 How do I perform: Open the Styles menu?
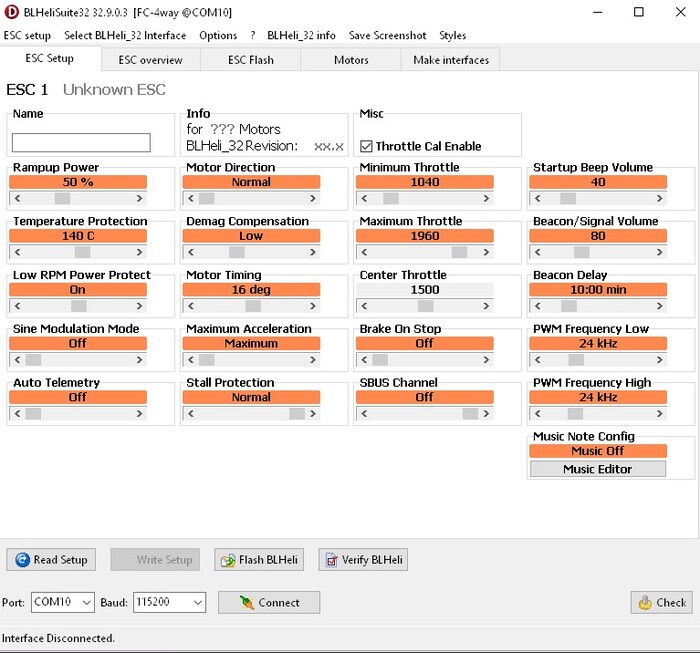pos(452,35)
